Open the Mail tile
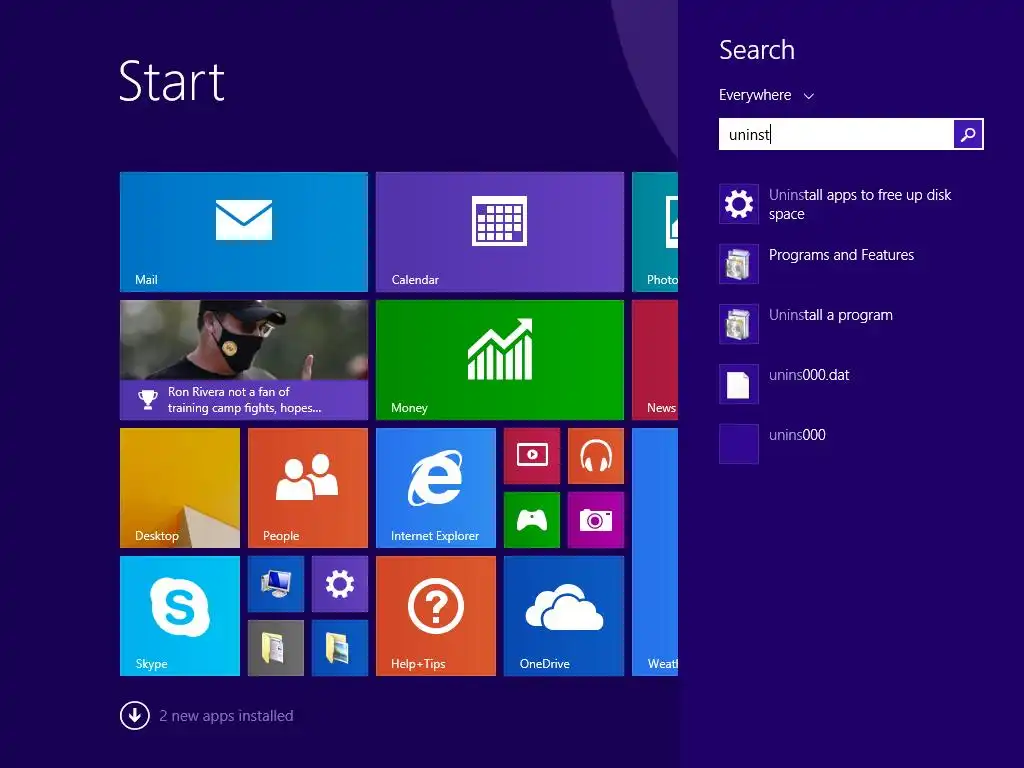 [x=244, y=232]
